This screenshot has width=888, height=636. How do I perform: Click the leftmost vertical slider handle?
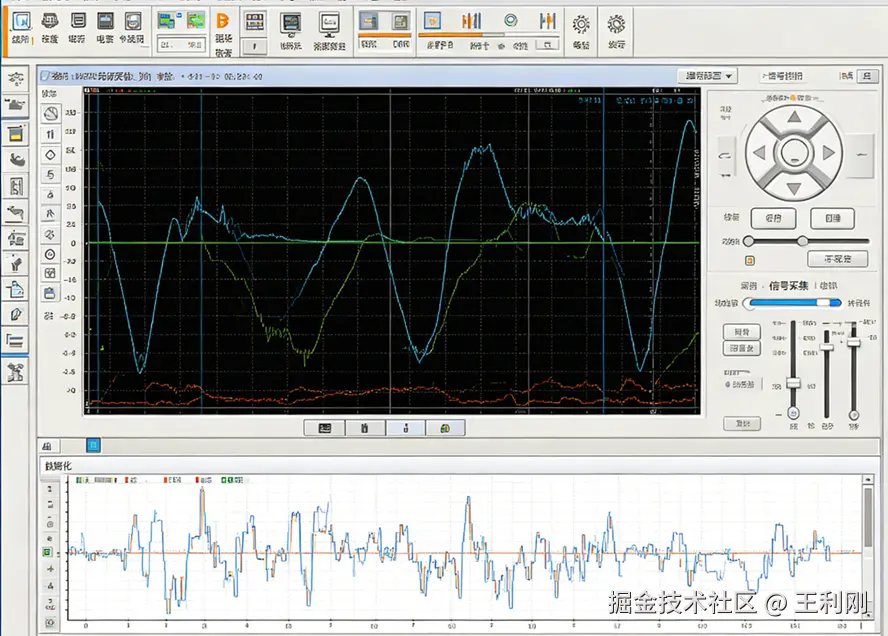click(793, 383)
